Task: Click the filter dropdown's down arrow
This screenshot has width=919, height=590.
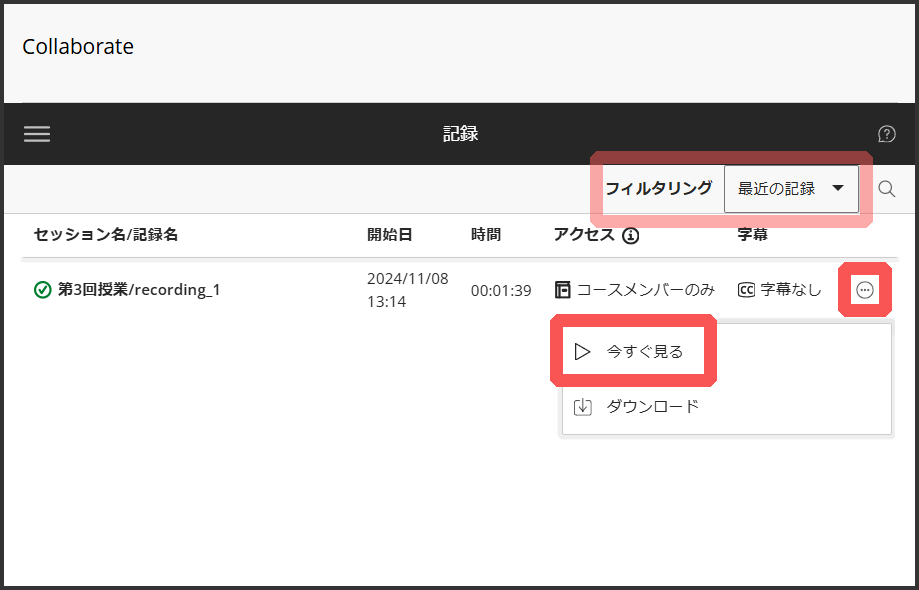Action: pos(838,189)
